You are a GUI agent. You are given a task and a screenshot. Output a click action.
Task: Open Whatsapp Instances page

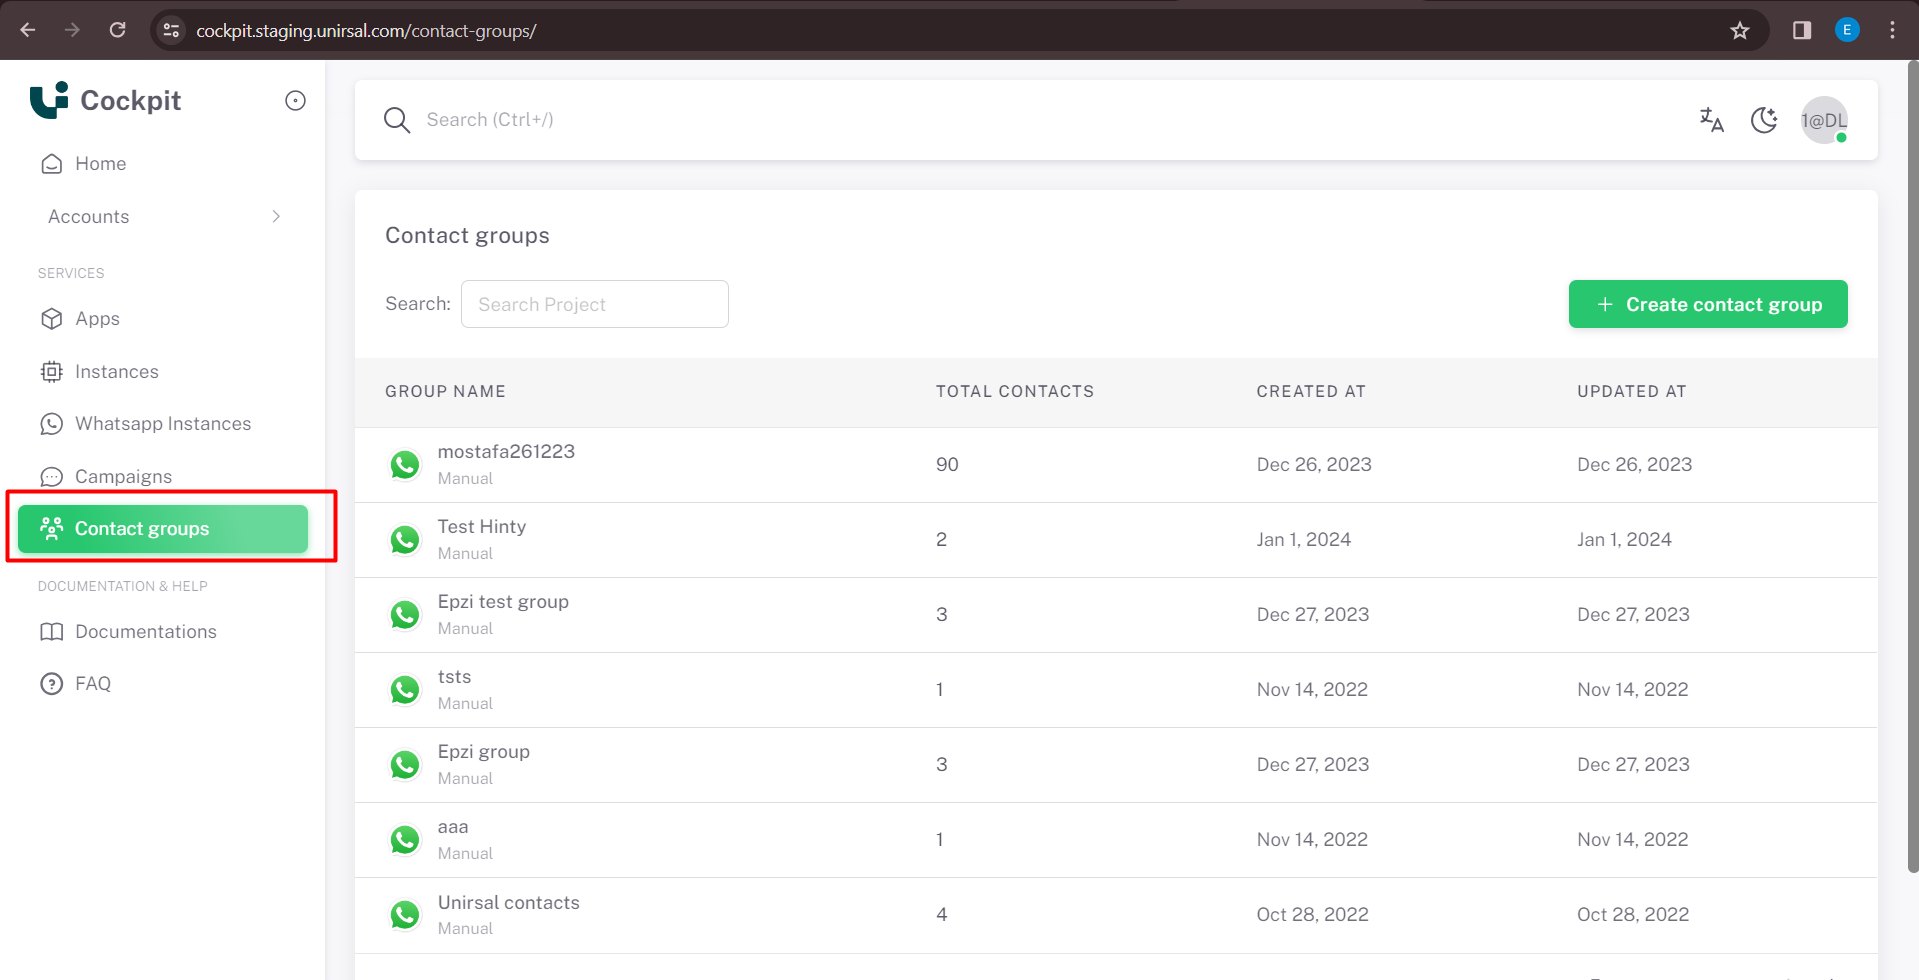(163, 423)
